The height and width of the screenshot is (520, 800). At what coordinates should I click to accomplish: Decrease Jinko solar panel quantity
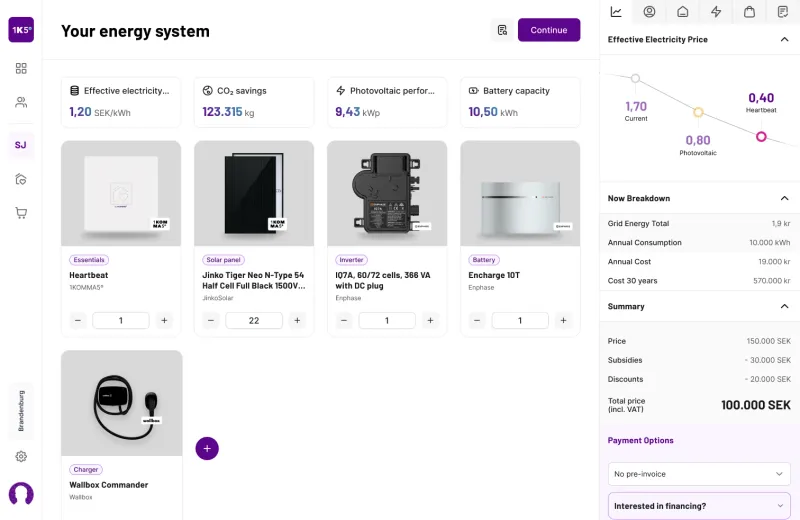[x=211, y=320]
